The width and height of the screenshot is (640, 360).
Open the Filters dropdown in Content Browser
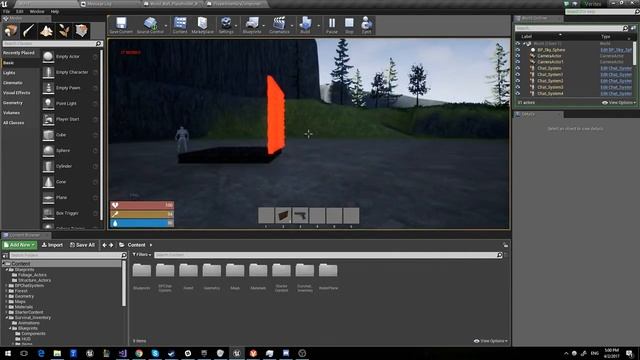142,255
